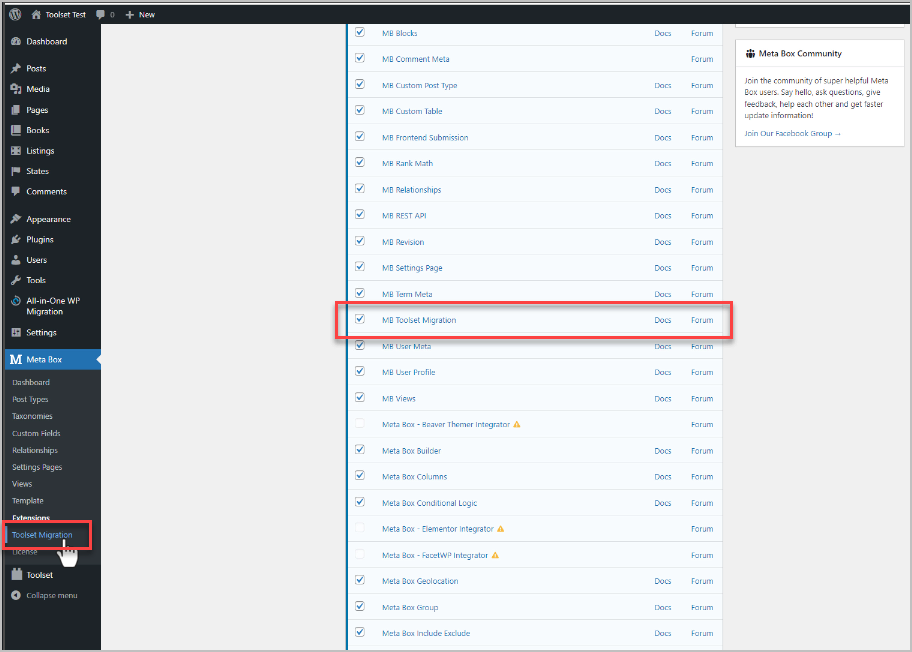Click the Dashboard gauge icon
This screenshot has width=912, height=652.
pos(16,41)
